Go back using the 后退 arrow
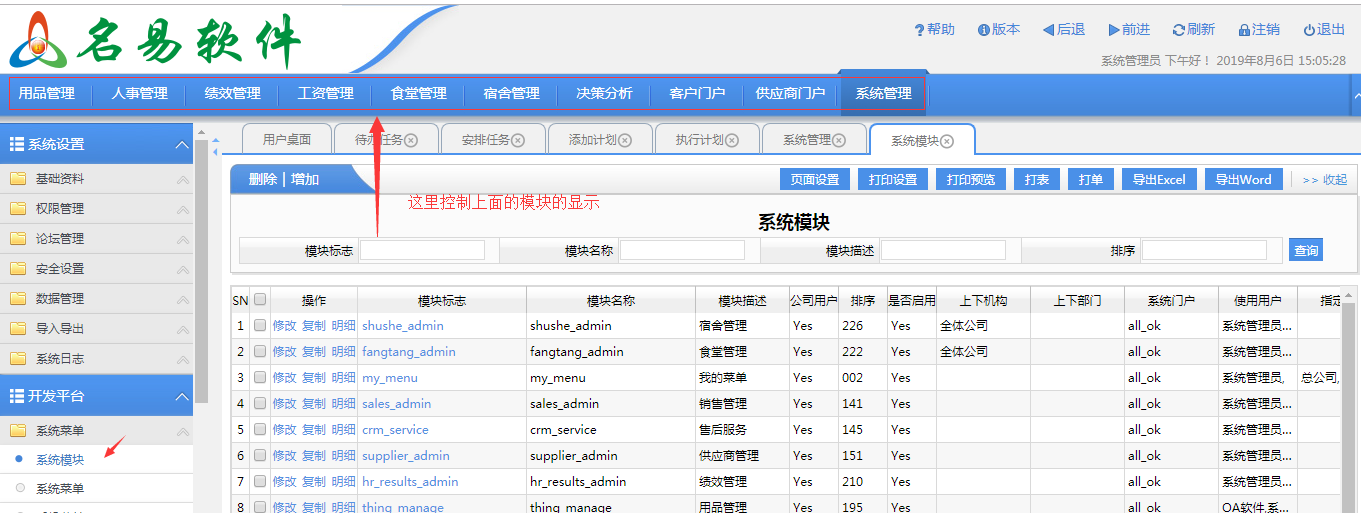 click(1048, 30)
